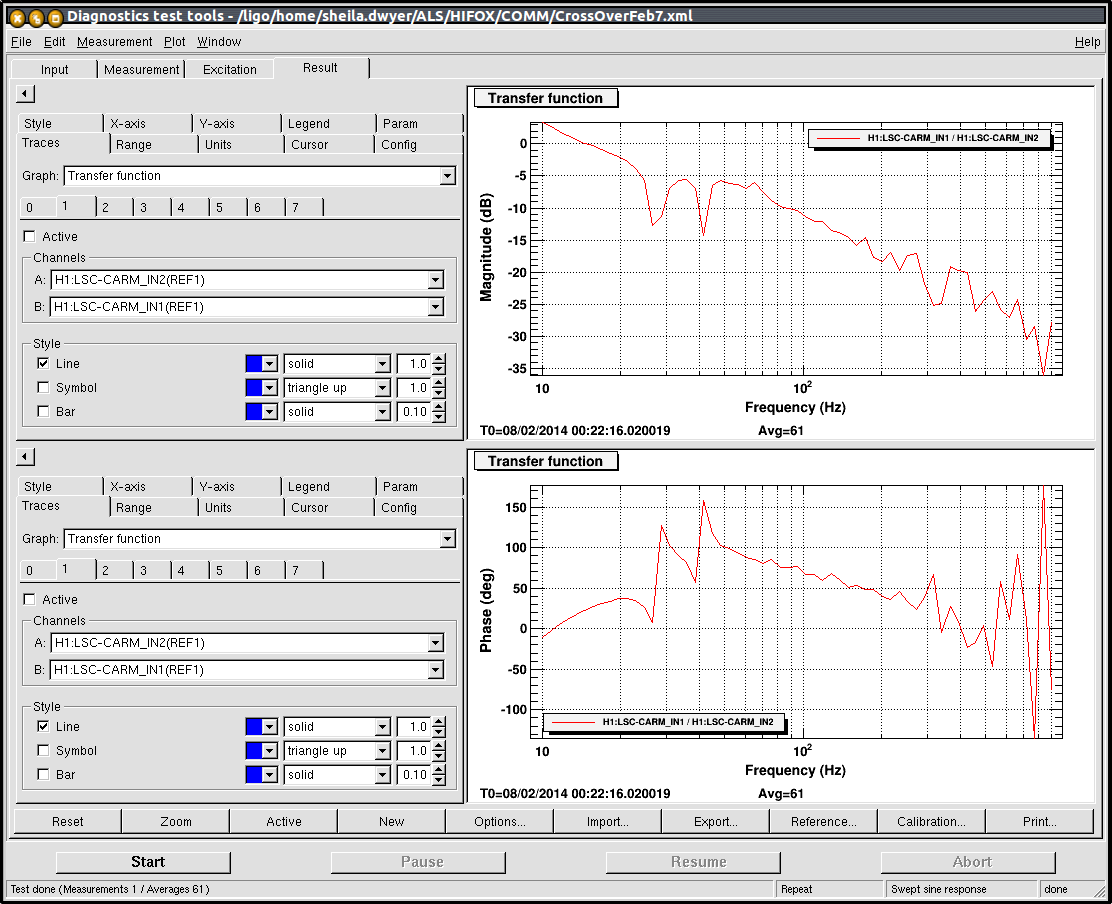Open the Help menu
The width and height of the screenshot is (1112, 904).
click(1087, 42)
